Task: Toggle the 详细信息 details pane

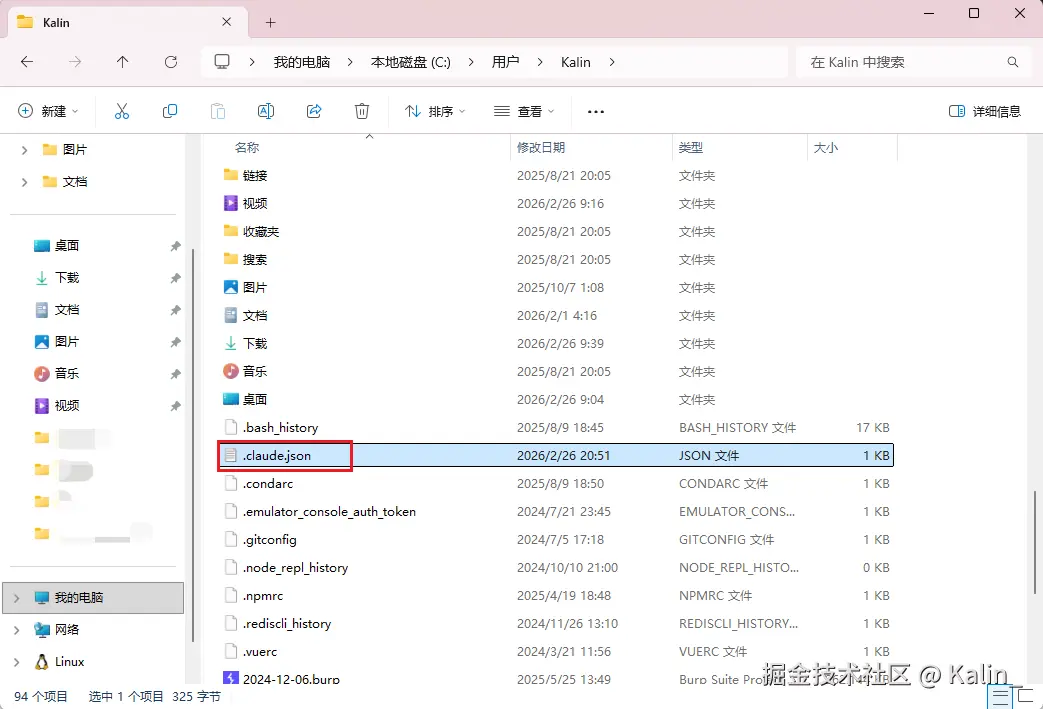Action: (x=984, y=111)
